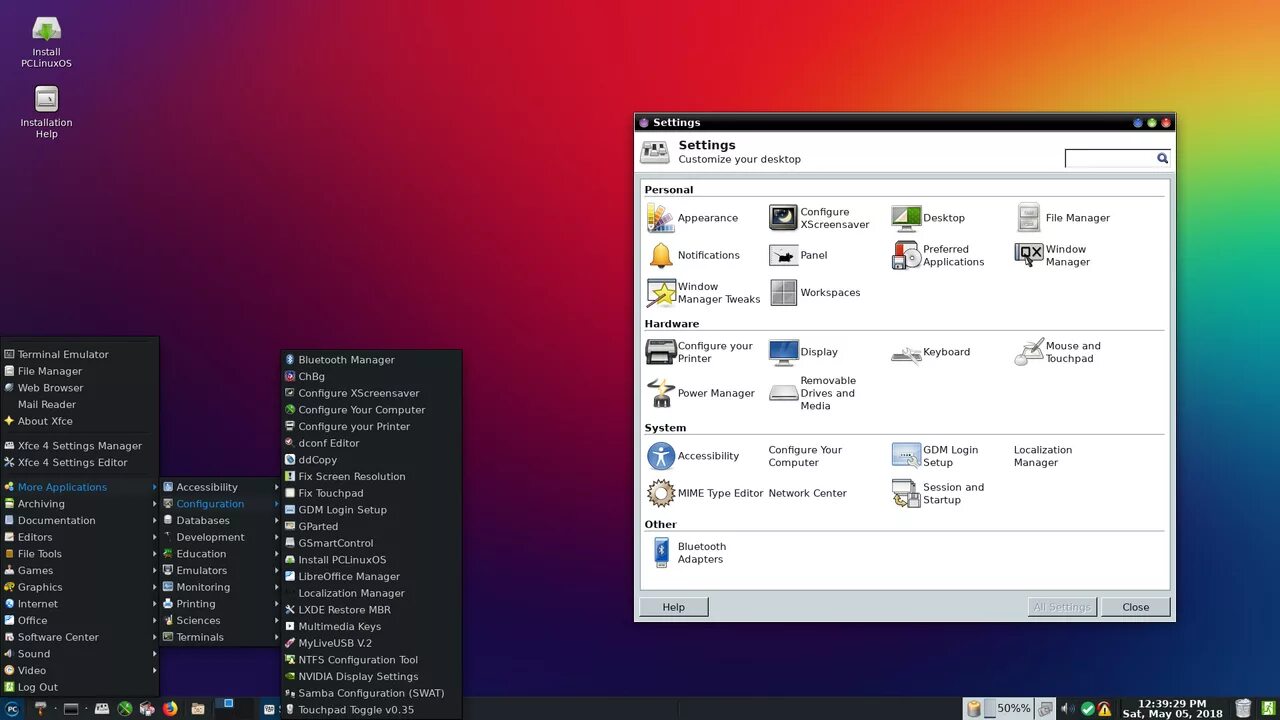The height and width of the screenshot is (720, 1280).
Task: Click the Help button in Settings
Action: click(x=674, y=607)
